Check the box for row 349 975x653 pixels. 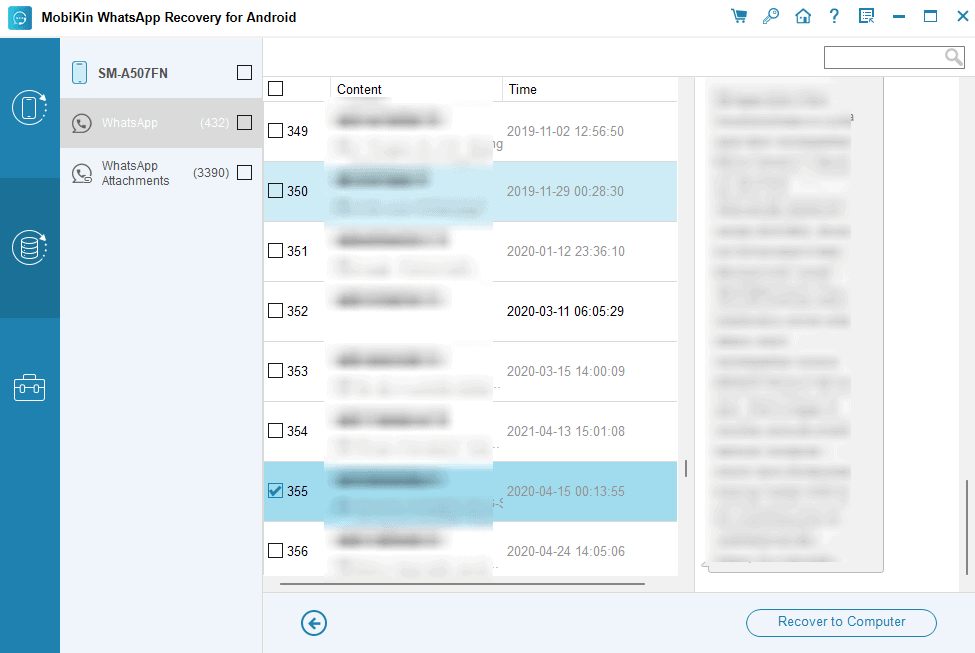pyautogui.click(x=275, y=131)
